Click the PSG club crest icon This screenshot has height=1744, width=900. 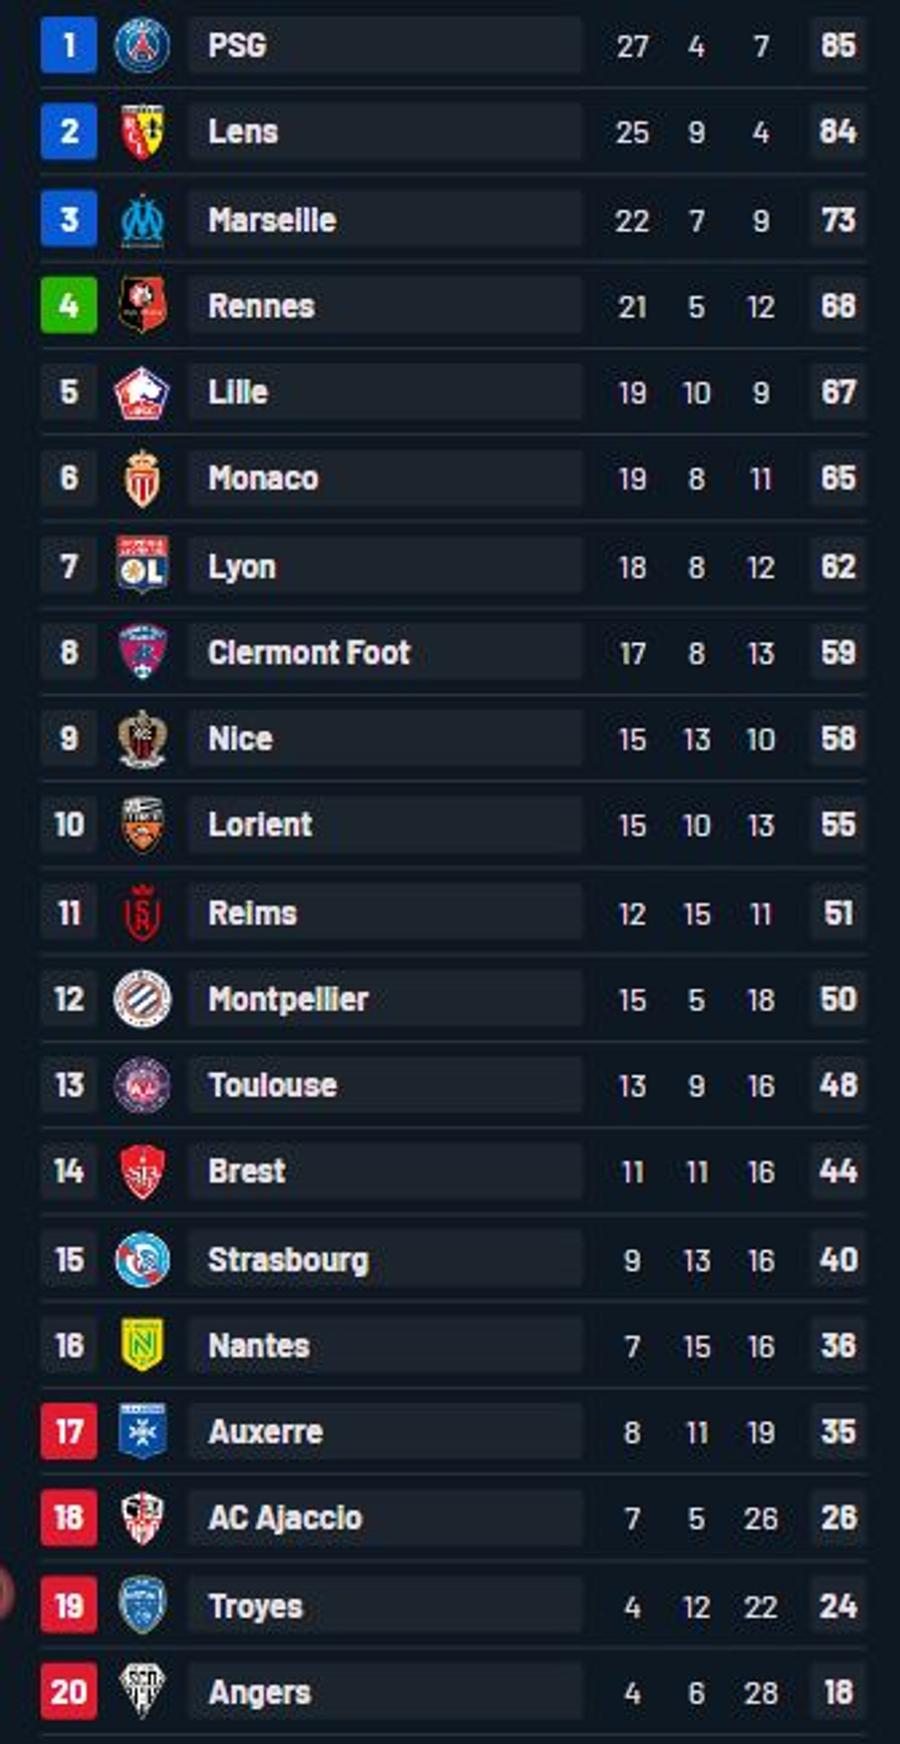(142, 45)
